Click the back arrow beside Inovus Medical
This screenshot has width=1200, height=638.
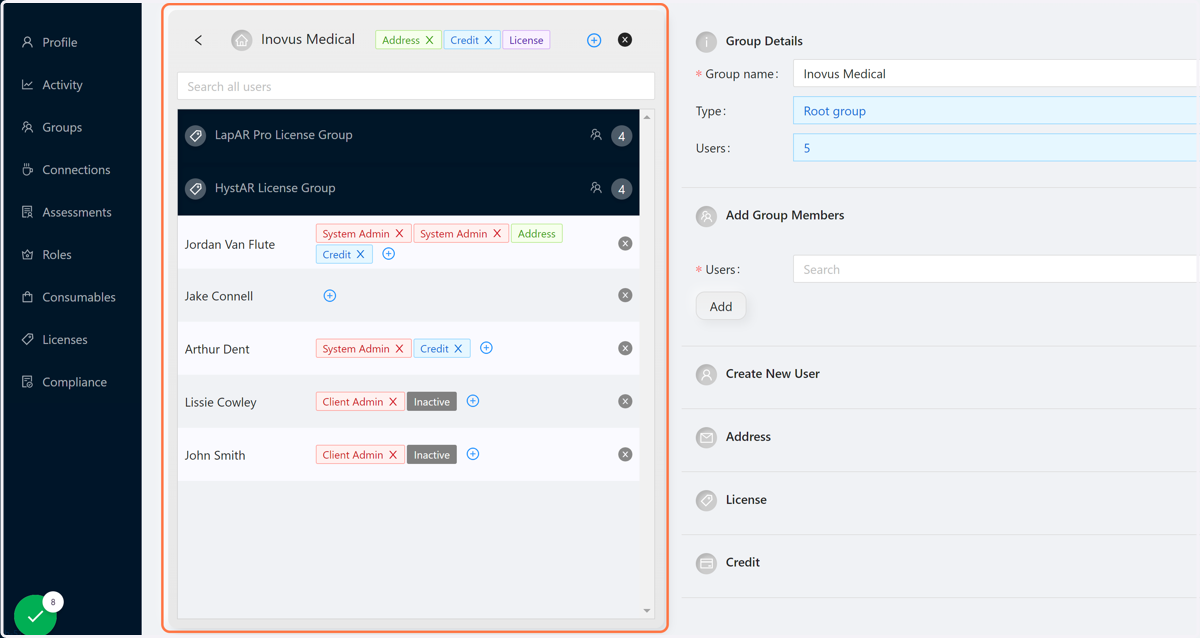pyautogui.click(x=198, y=40)
